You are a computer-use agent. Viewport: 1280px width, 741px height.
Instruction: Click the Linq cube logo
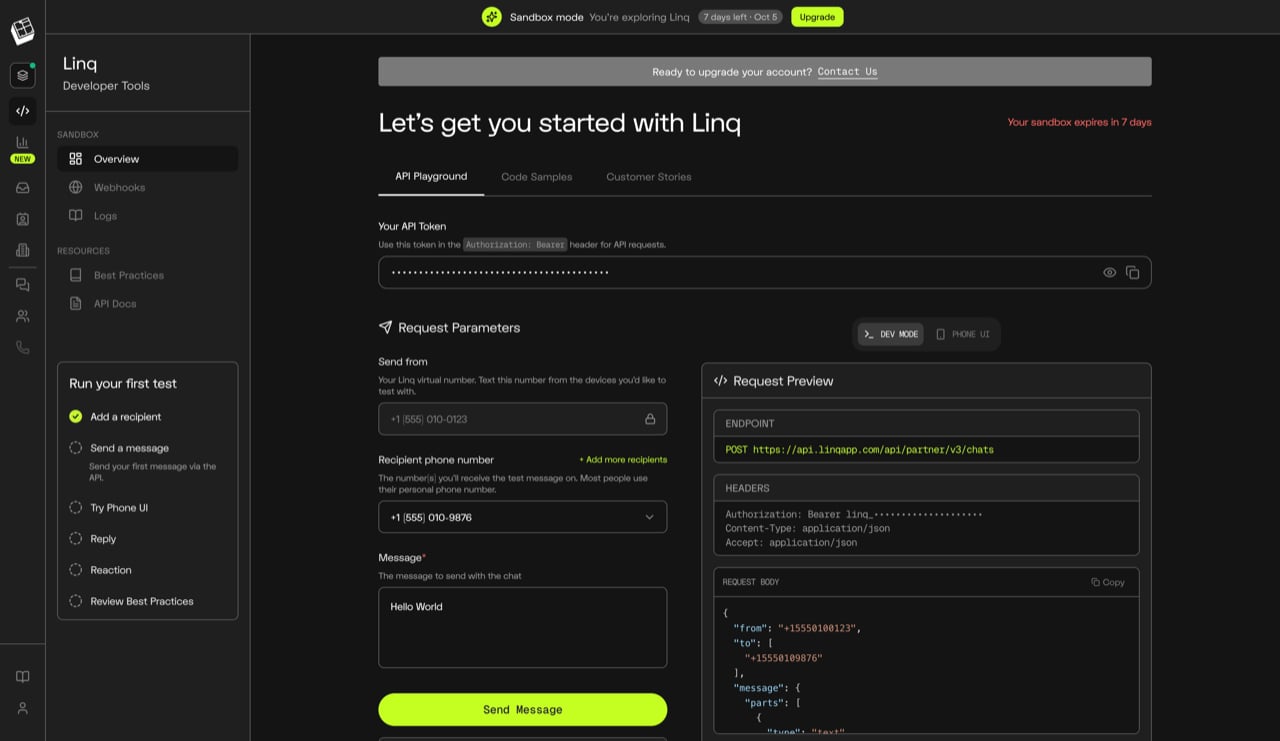click(22, 31)
